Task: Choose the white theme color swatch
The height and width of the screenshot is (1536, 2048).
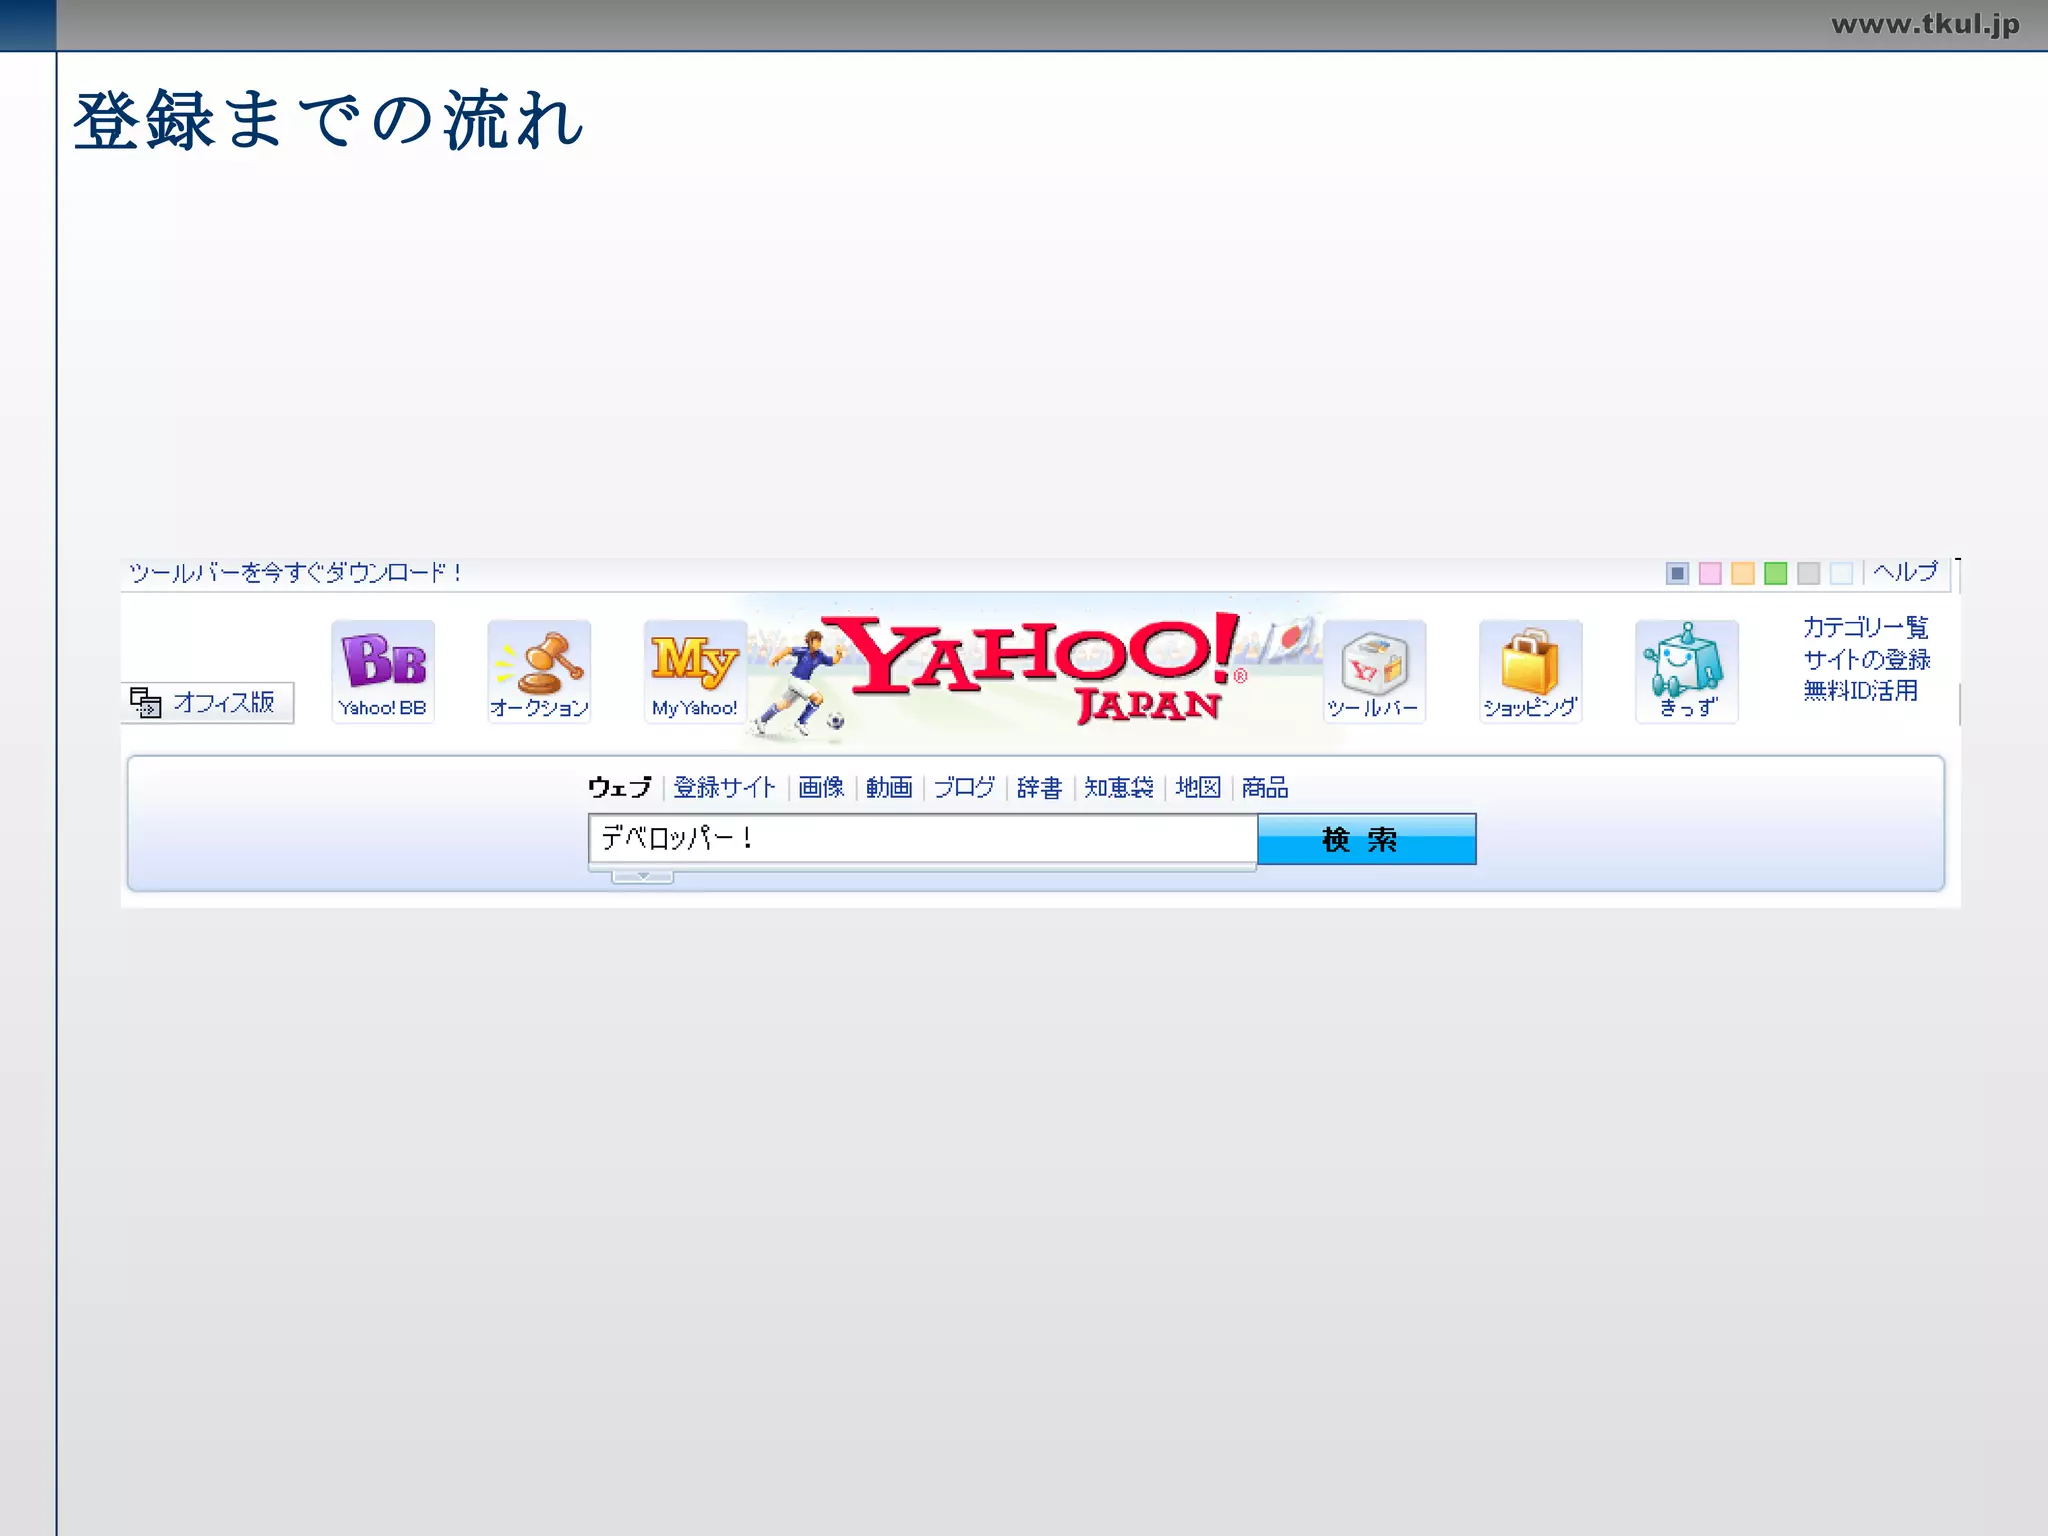Action: pyautogui.click(x=1841, y=573)
